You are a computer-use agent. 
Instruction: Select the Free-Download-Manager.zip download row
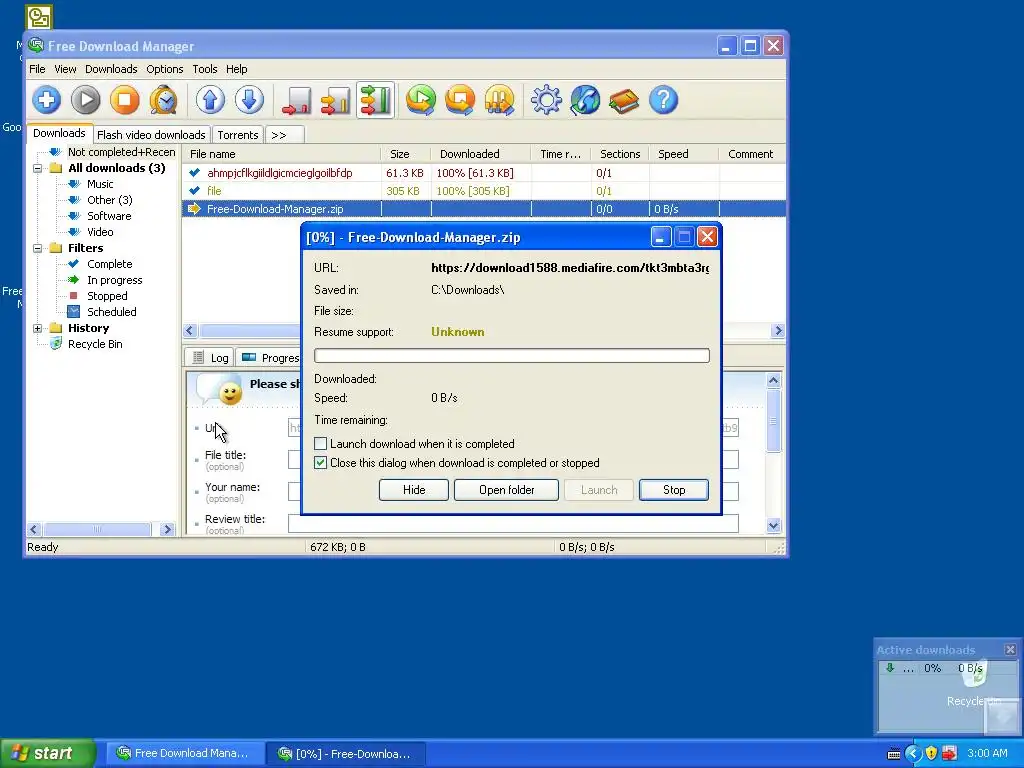[x=483, y=209]
